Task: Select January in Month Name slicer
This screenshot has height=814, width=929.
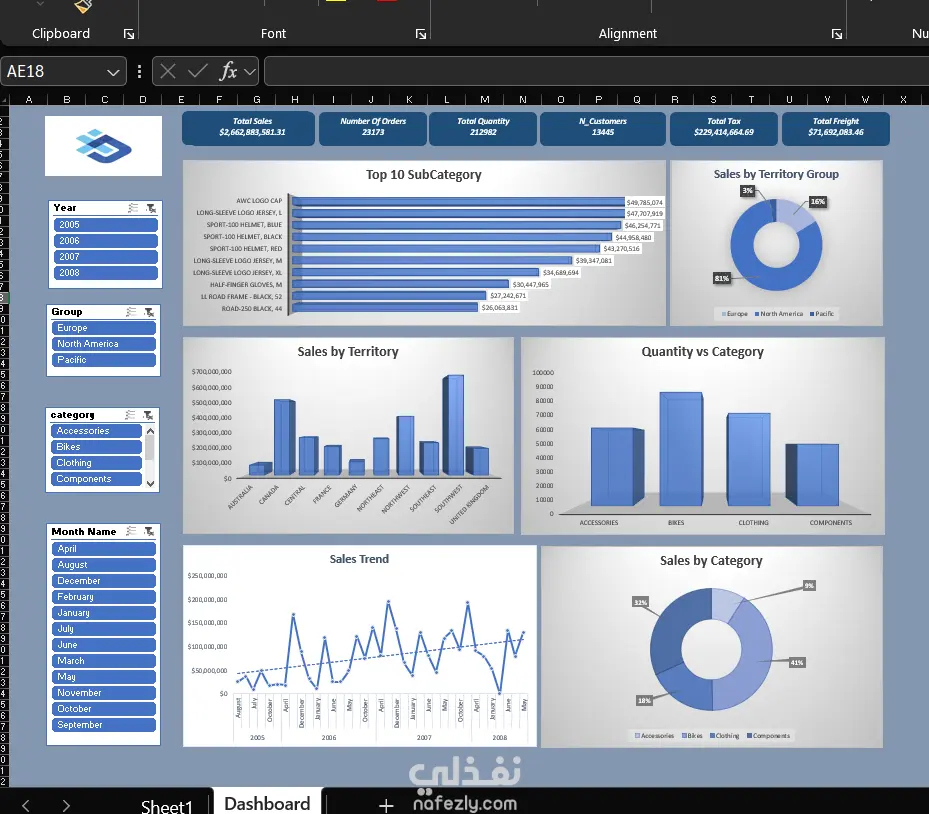Action: coord(104,613)
